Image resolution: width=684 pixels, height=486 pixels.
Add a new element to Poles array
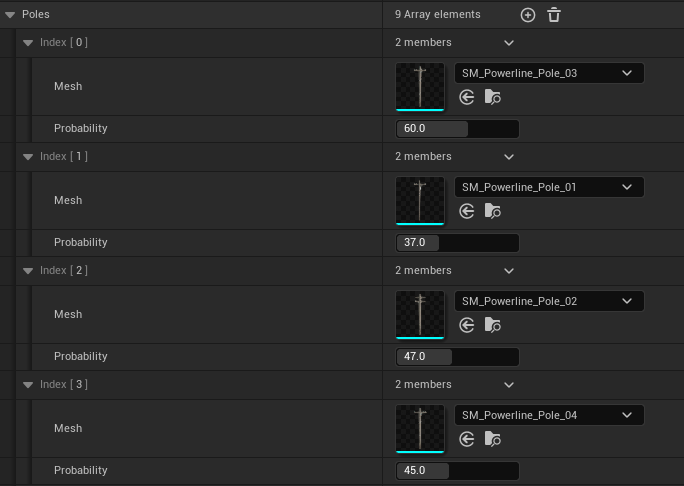[x=528, y=15]
